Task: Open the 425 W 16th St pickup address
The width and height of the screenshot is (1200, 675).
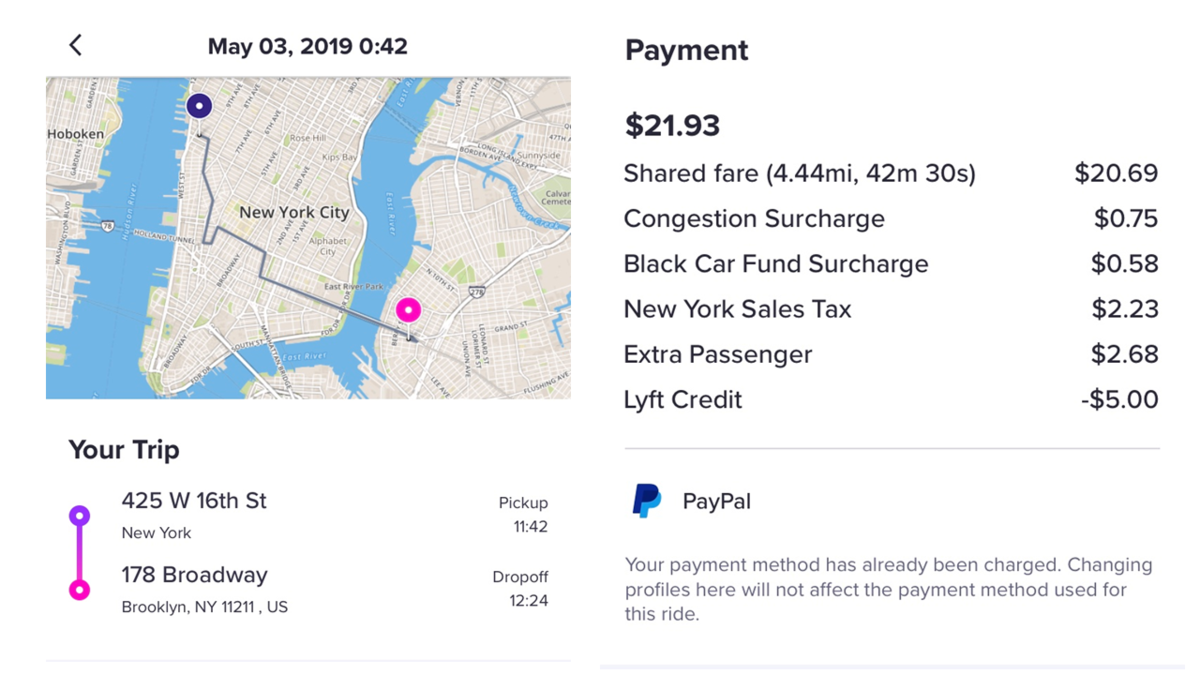Action: pos(194,500)
